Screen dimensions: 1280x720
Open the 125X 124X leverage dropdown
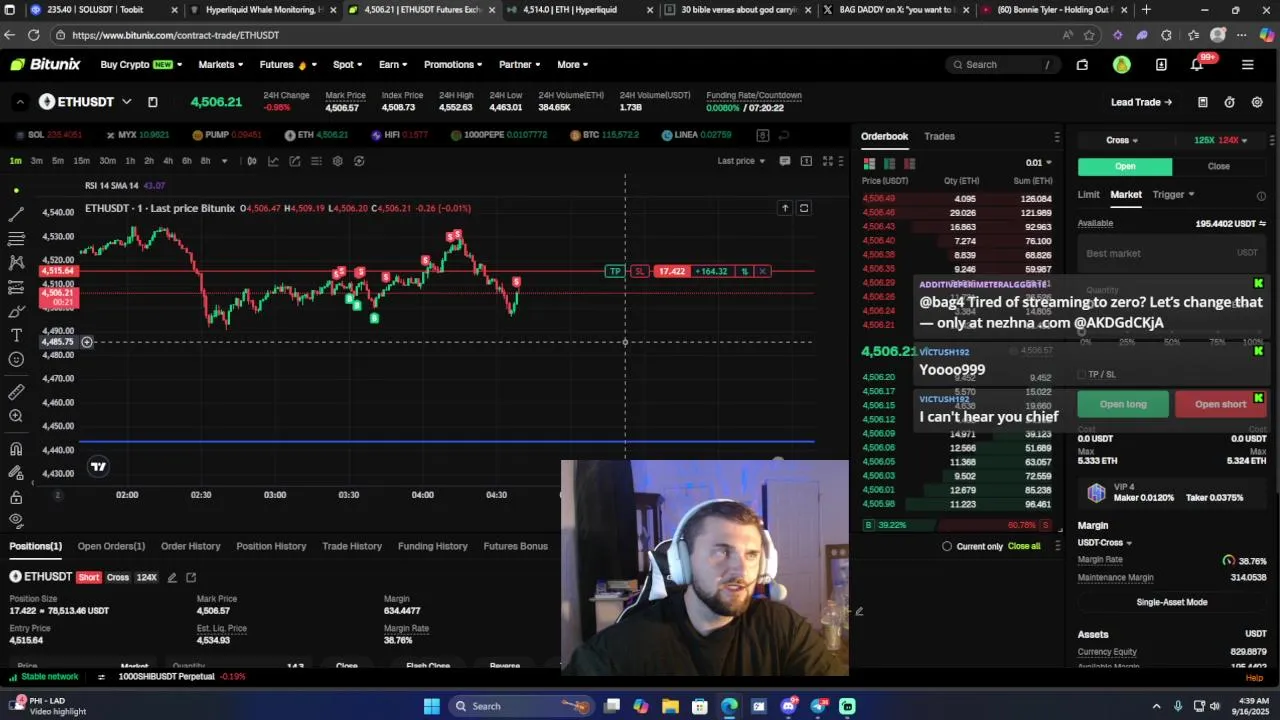pos(1222,141)
